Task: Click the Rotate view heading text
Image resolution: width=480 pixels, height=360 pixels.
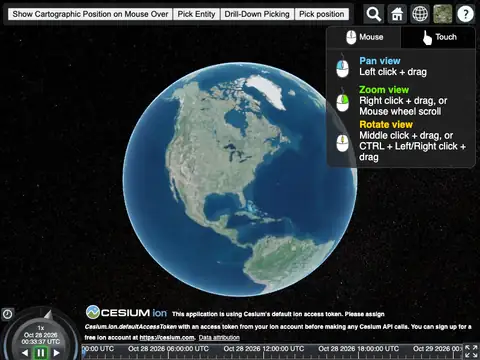Action: [x=386, y=125]
